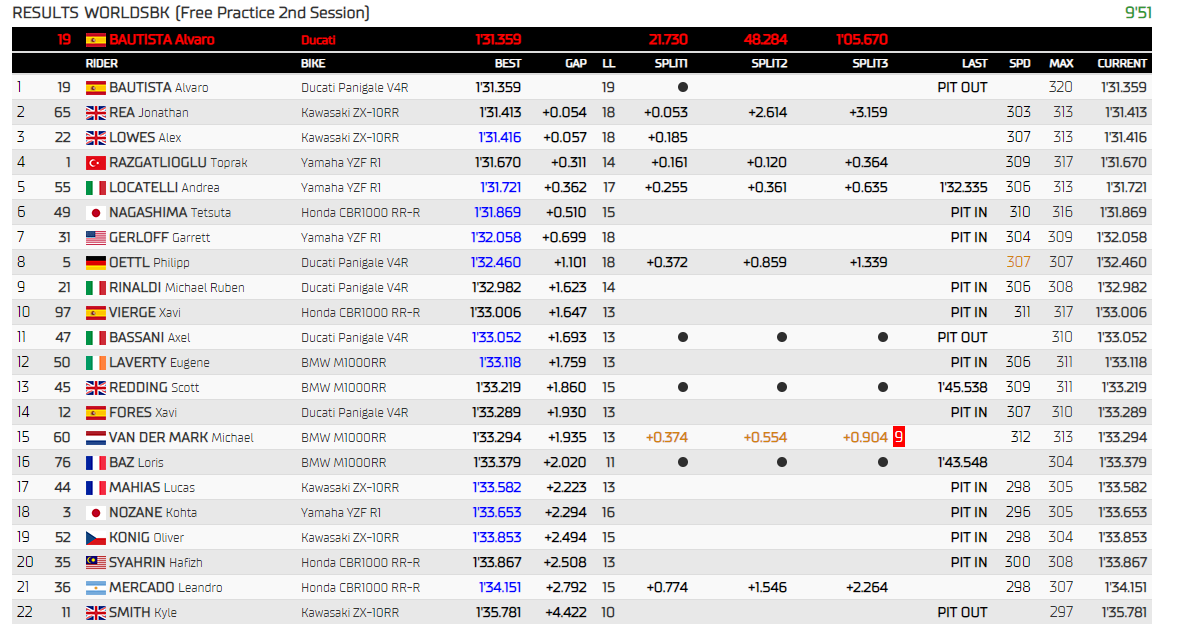Click the French flag next to MAHIAS Lucas
The width and height of the screenshot is (1178, 630).
(x=95, y=487)
